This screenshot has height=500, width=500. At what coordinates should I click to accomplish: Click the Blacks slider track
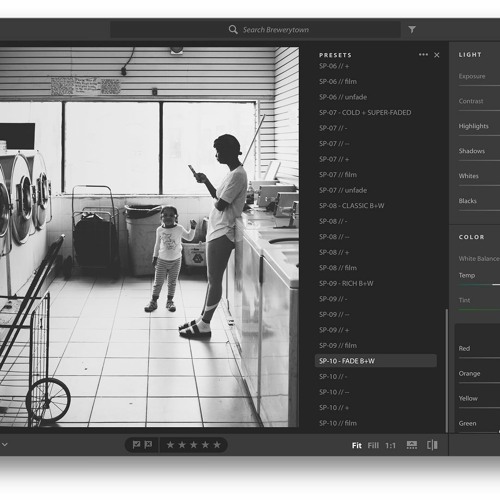479,210
